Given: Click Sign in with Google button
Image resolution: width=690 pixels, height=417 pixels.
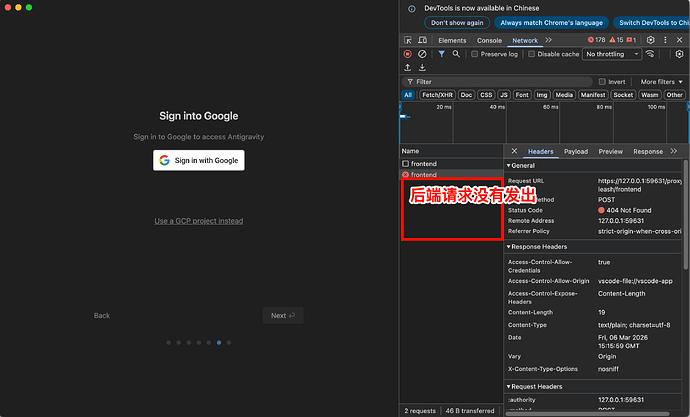Looking at the screenshot, I should [x=199, y=161].
